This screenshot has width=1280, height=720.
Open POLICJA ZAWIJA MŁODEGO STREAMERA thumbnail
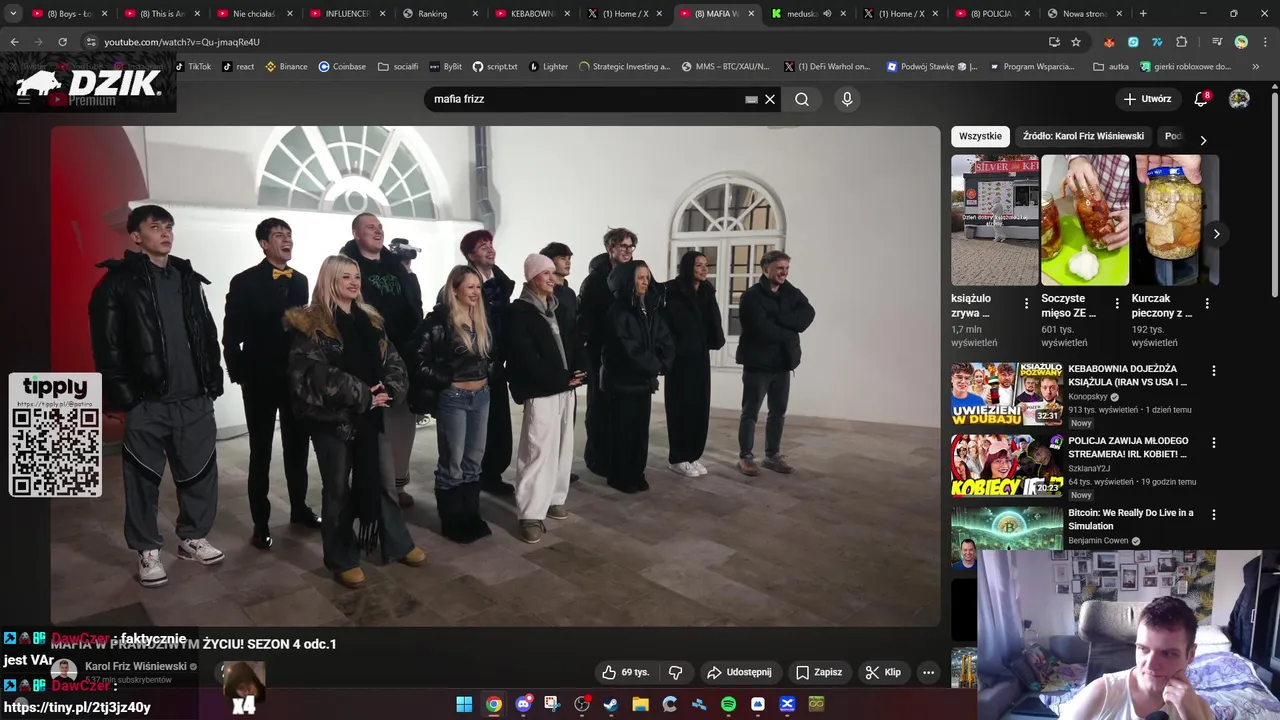[x=1006, y=466]
